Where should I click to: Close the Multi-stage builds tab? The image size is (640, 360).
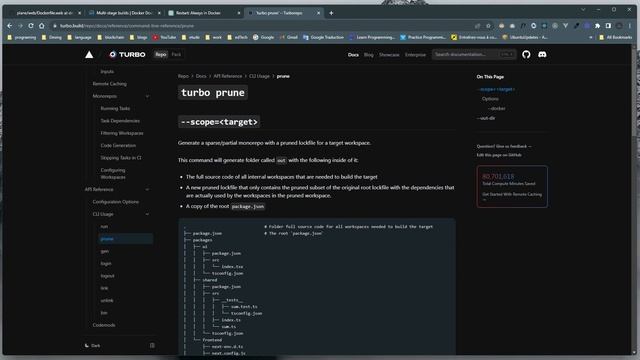pos(159,13)
